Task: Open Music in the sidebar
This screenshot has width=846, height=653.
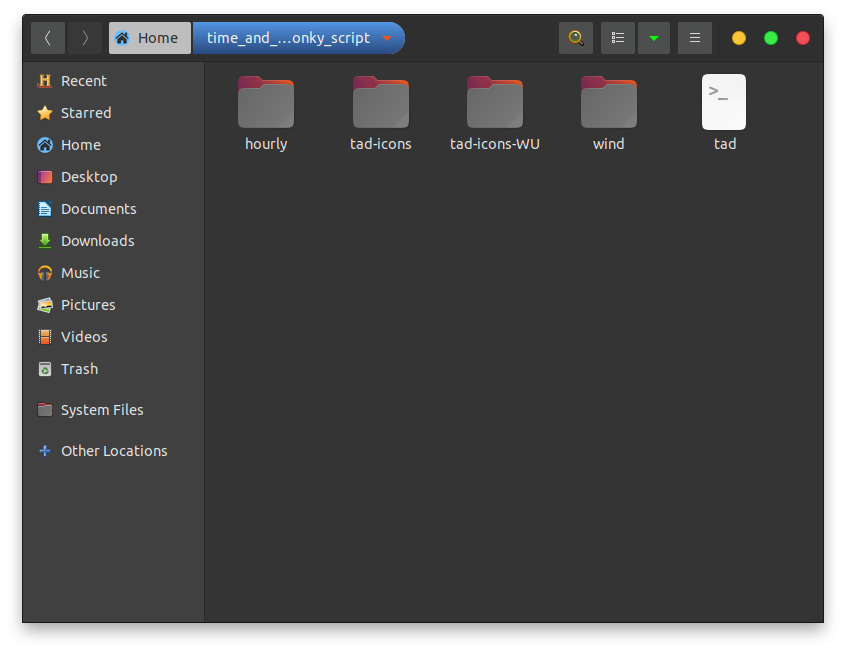Action: tap(113, 273)
